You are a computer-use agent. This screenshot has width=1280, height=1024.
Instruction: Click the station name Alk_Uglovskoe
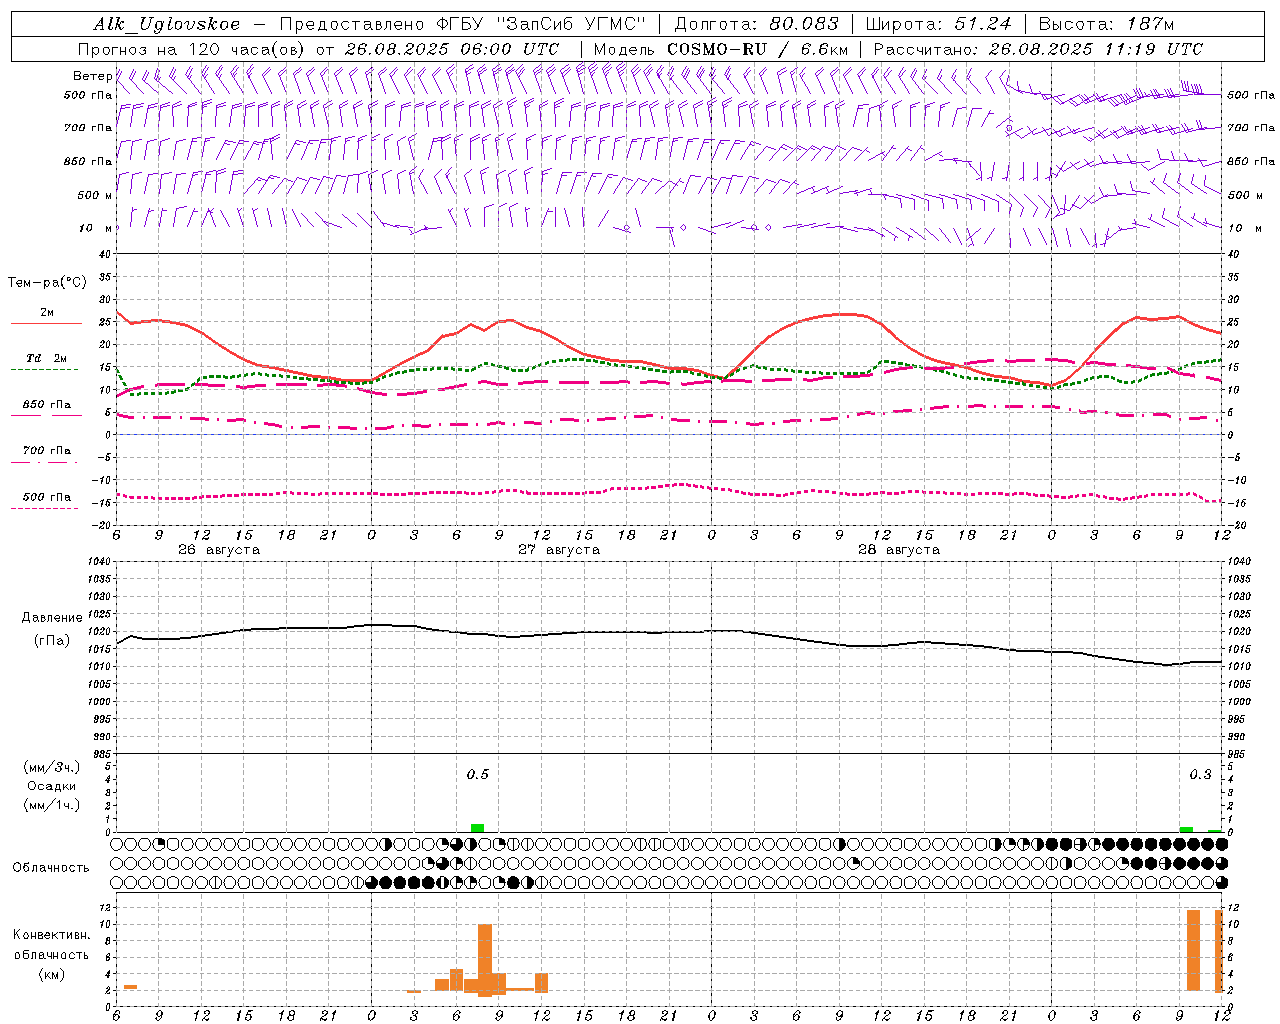point(166,24)
